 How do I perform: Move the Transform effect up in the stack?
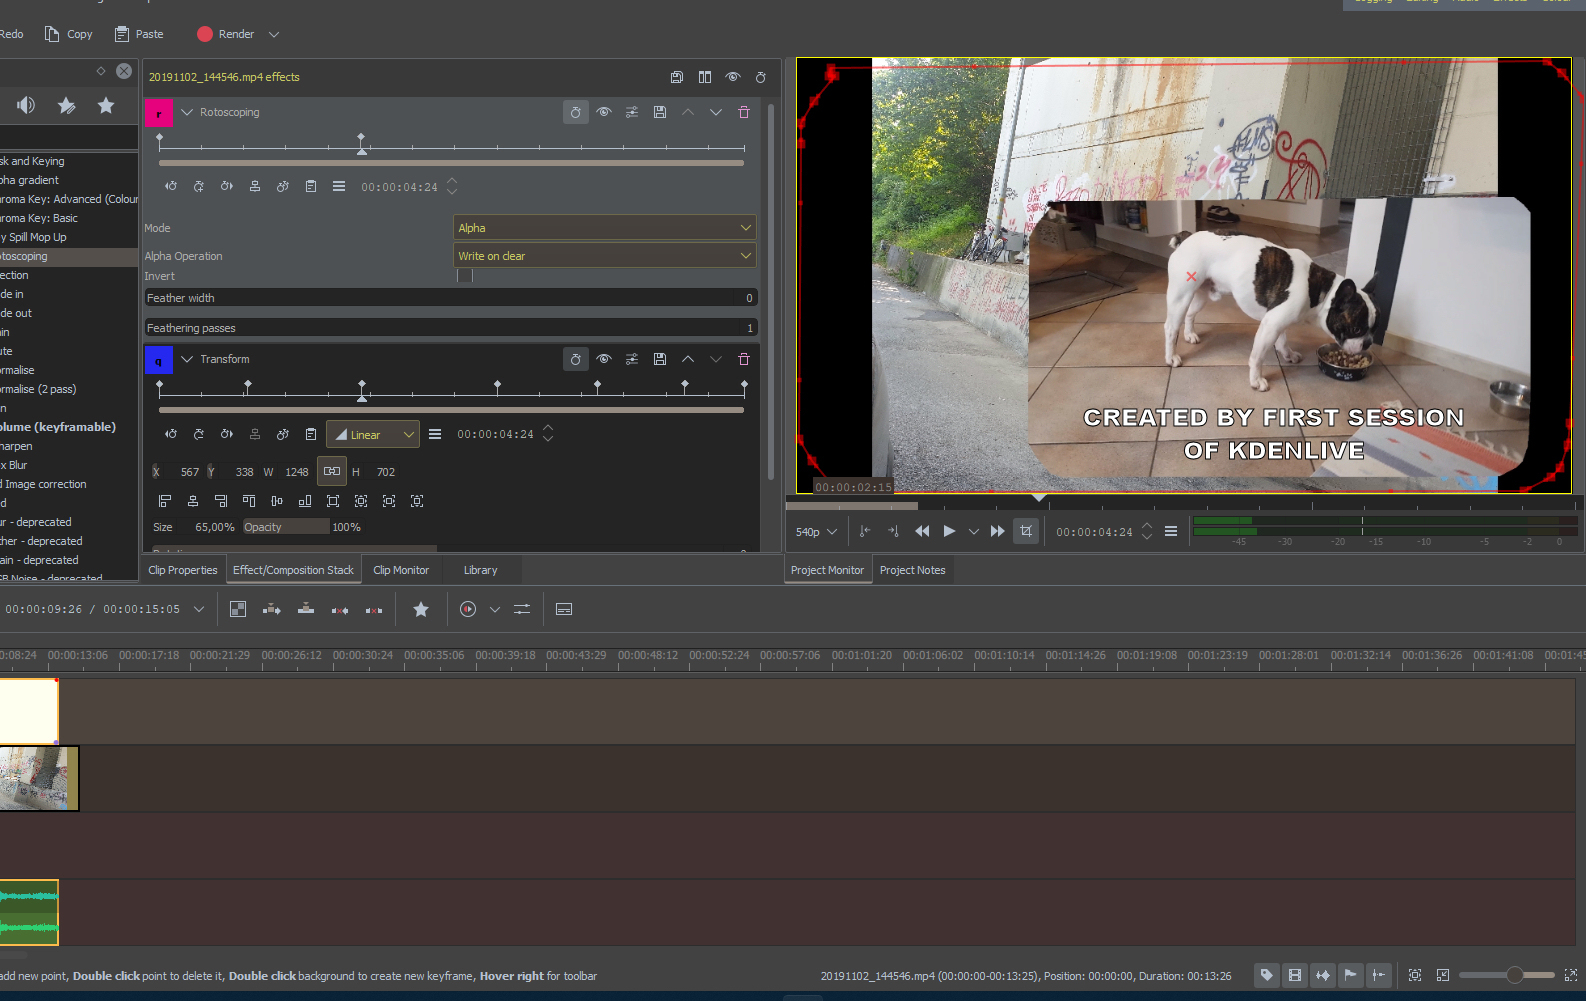coord(688,359)
